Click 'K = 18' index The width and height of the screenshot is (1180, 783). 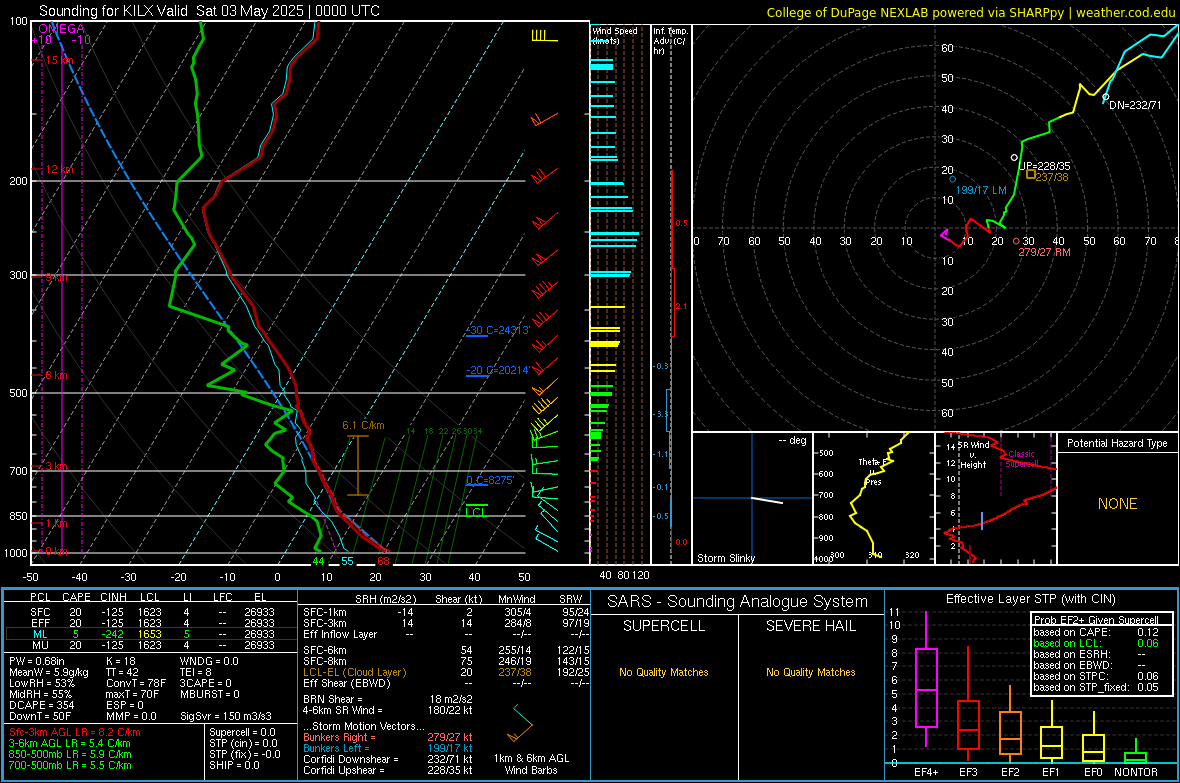pos(120,661)
